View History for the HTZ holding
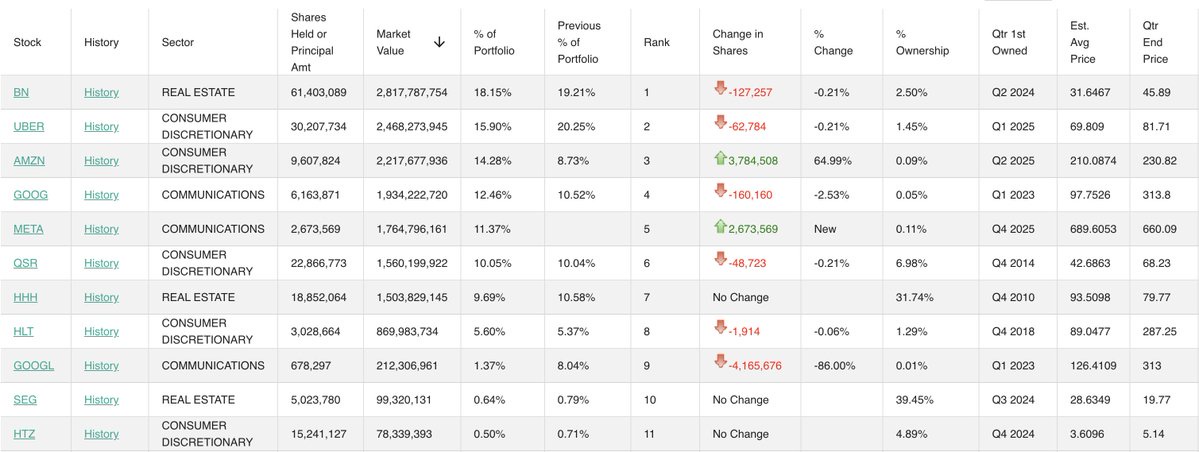This screenshot has height=452, width=1199. tap(101, 434)
